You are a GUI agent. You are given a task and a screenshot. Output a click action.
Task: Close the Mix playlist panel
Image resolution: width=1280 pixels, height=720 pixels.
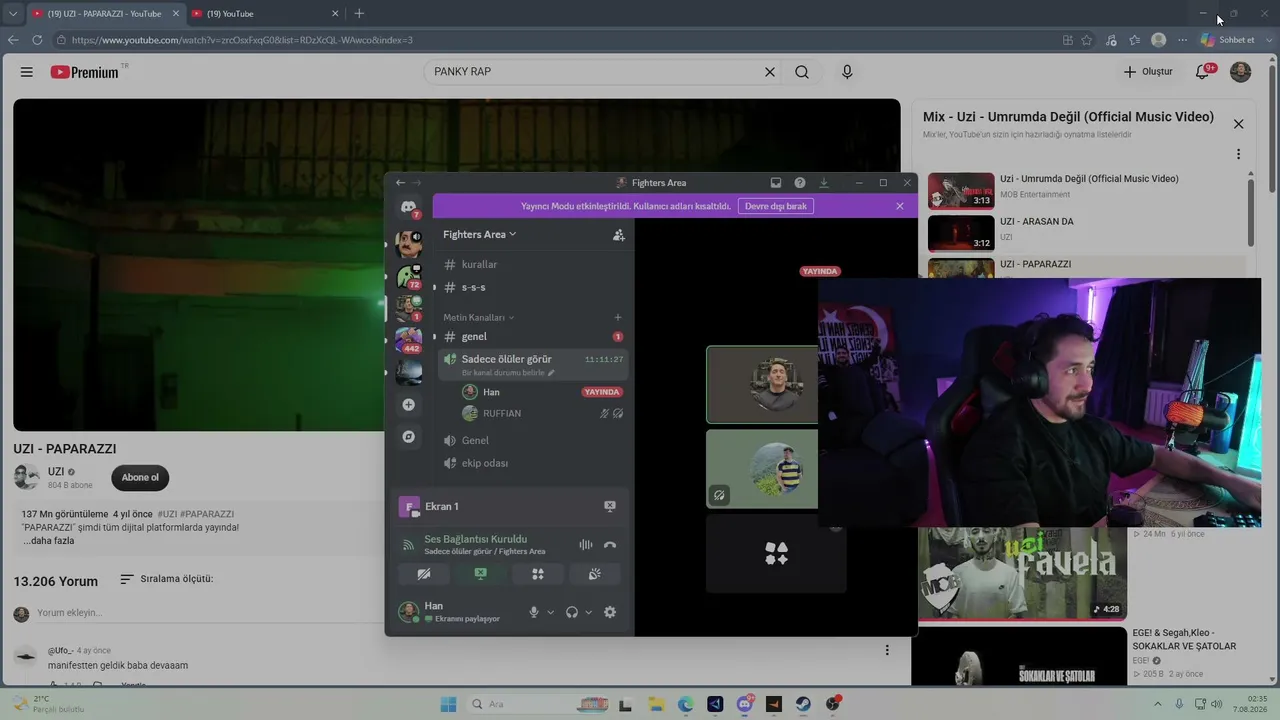click(x=1238, y=124)
